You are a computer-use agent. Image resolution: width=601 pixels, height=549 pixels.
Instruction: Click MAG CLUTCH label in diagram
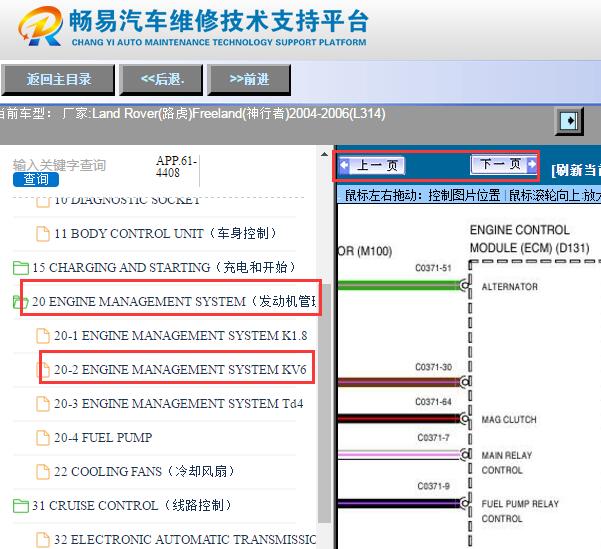[509, 419]
